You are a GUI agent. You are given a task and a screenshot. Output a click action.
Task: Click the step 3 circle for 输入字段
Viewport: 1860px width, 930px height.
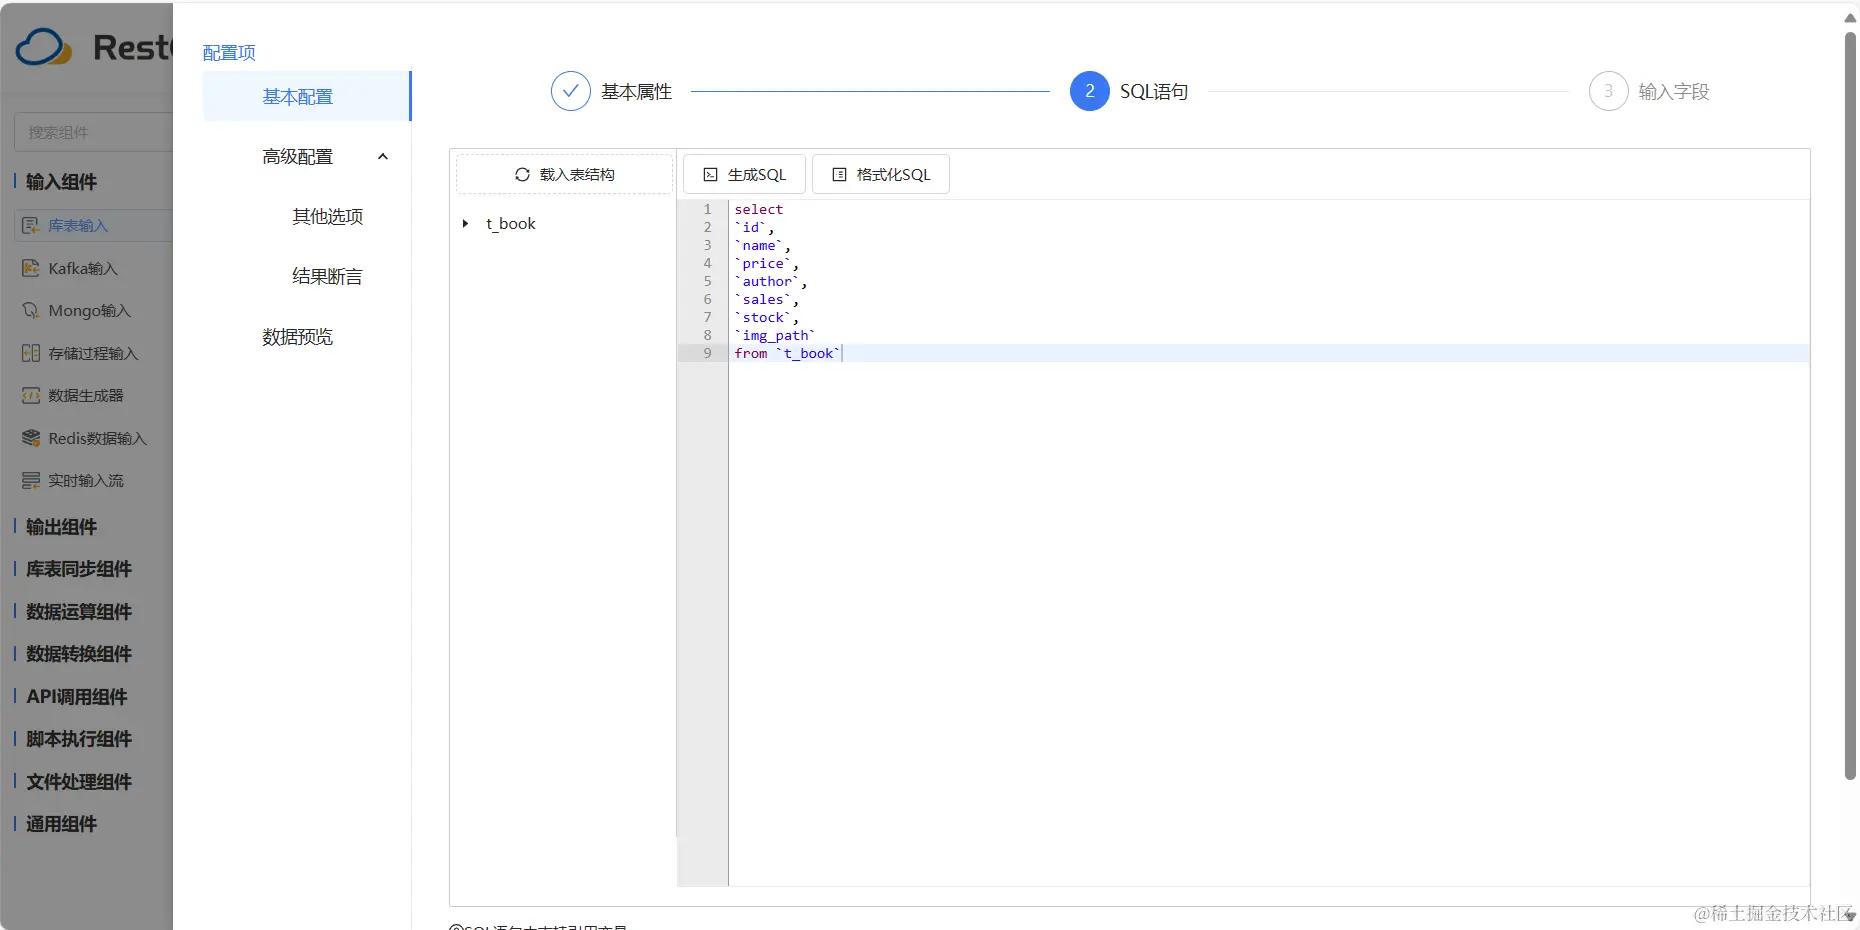1608,91
